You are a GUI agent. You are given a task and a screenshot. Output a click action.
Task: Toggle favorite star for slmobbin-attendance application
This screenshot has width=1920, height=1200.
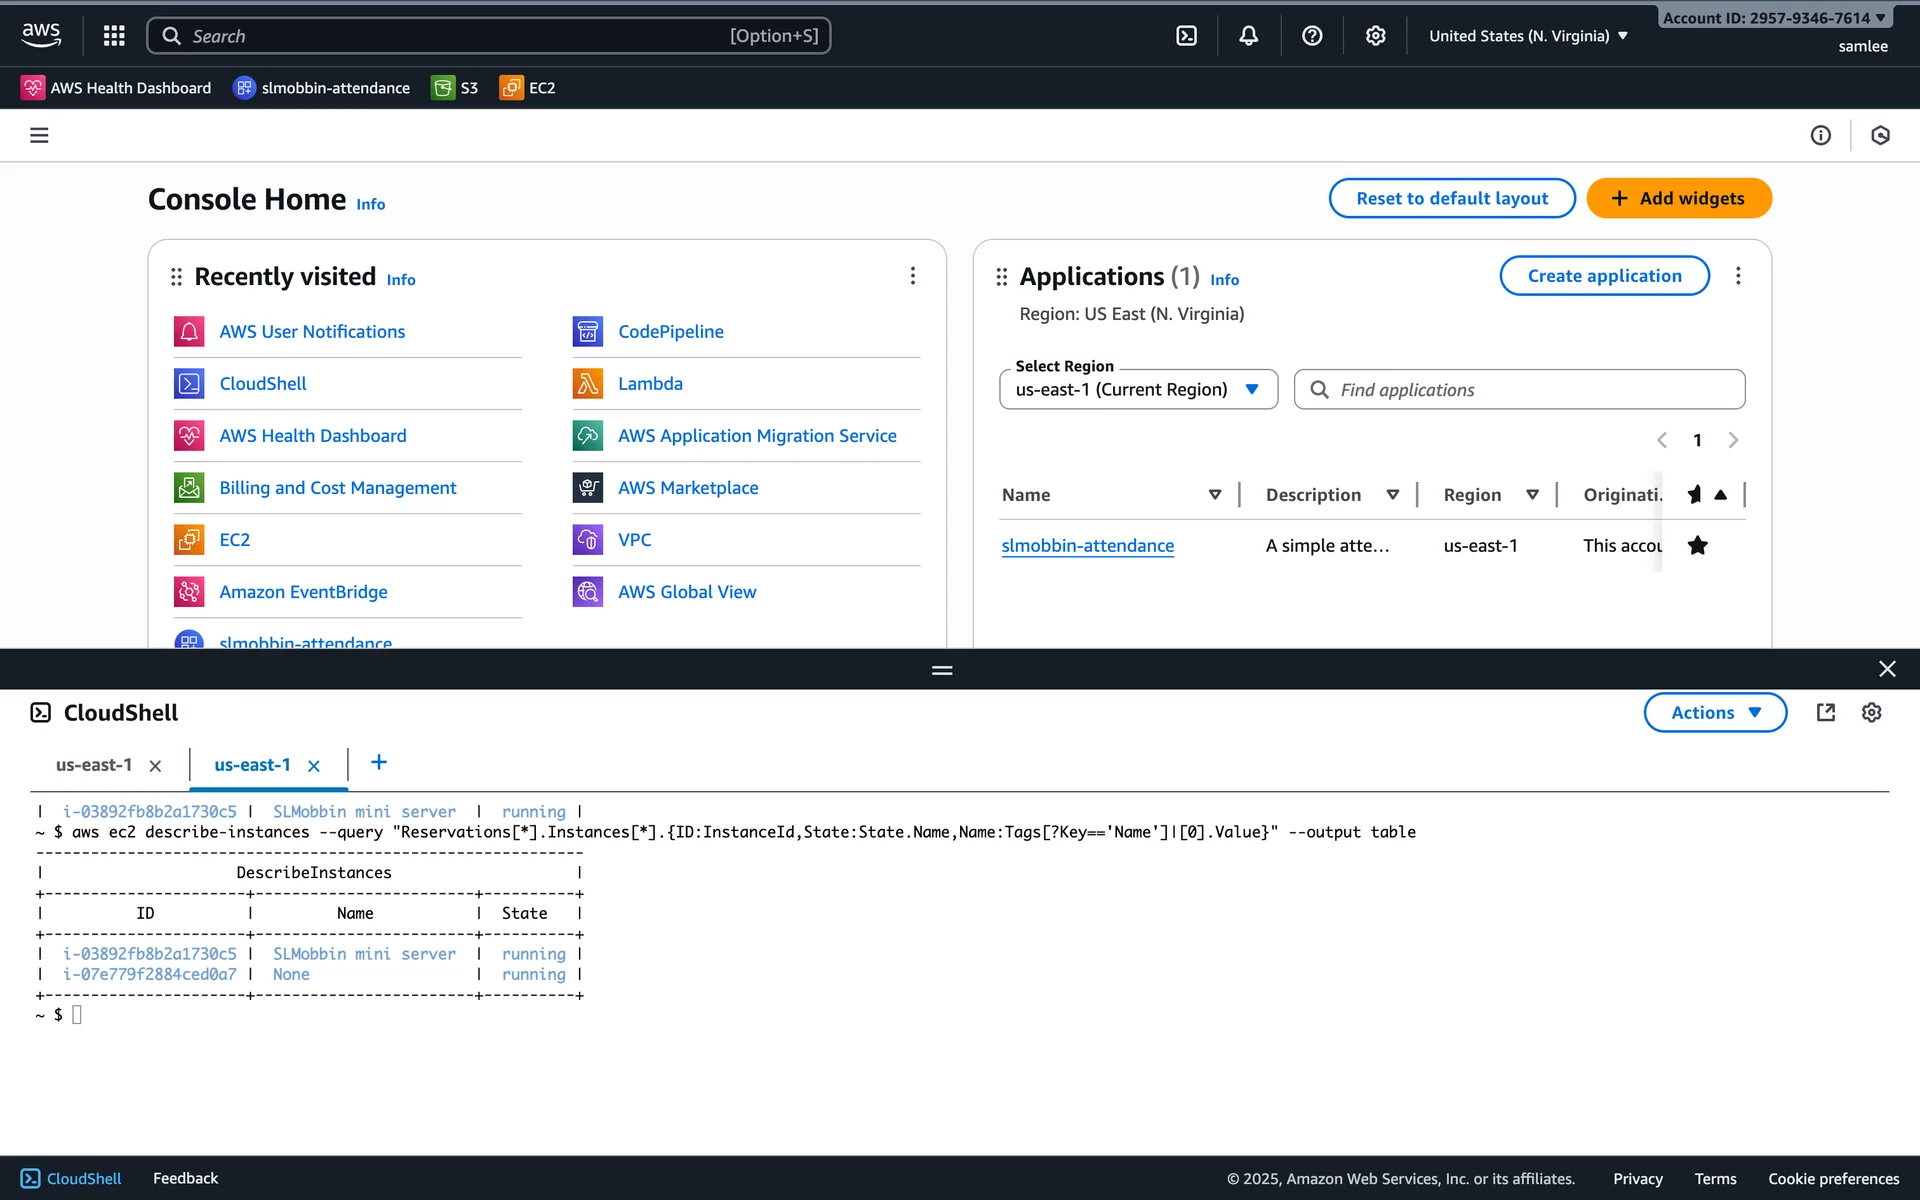coord(1697,545)
